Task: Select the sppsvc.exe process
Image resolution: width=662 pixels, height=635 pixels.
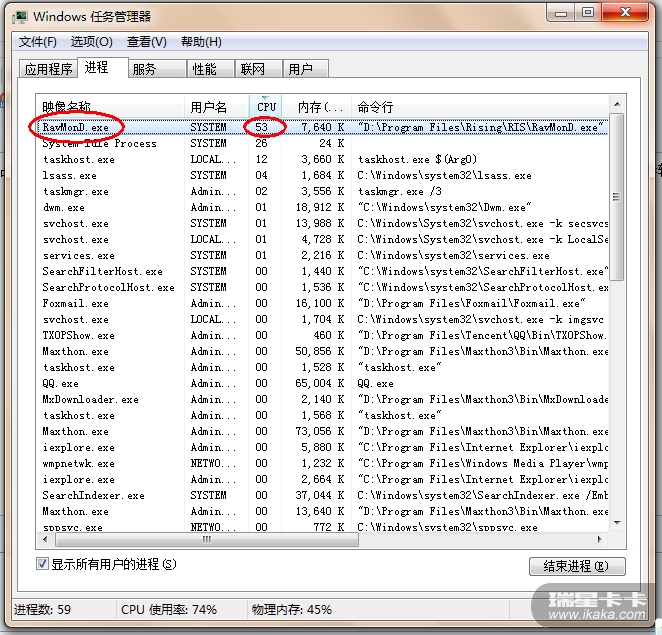Action: click(x=323, y=527)
